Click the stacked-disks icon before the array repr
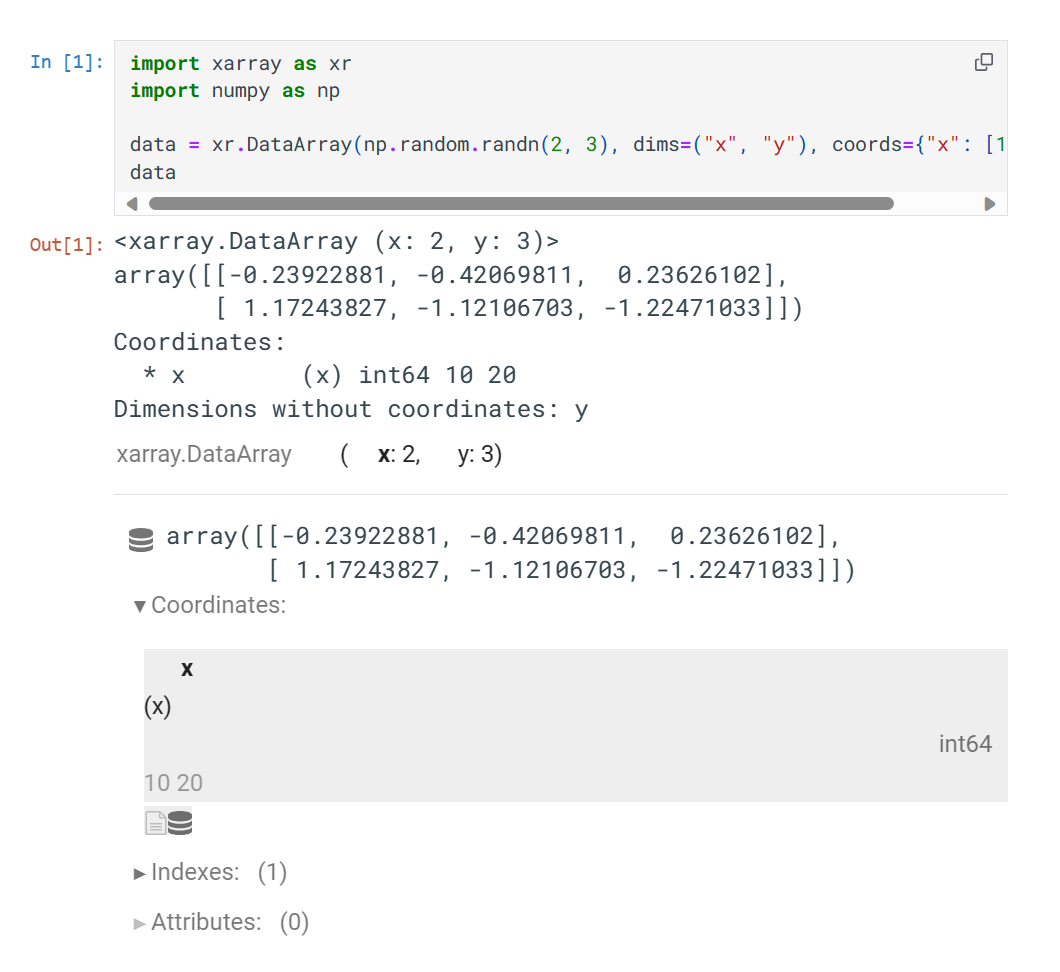Viewport: 1060px width, 972px height. point(140,538)
